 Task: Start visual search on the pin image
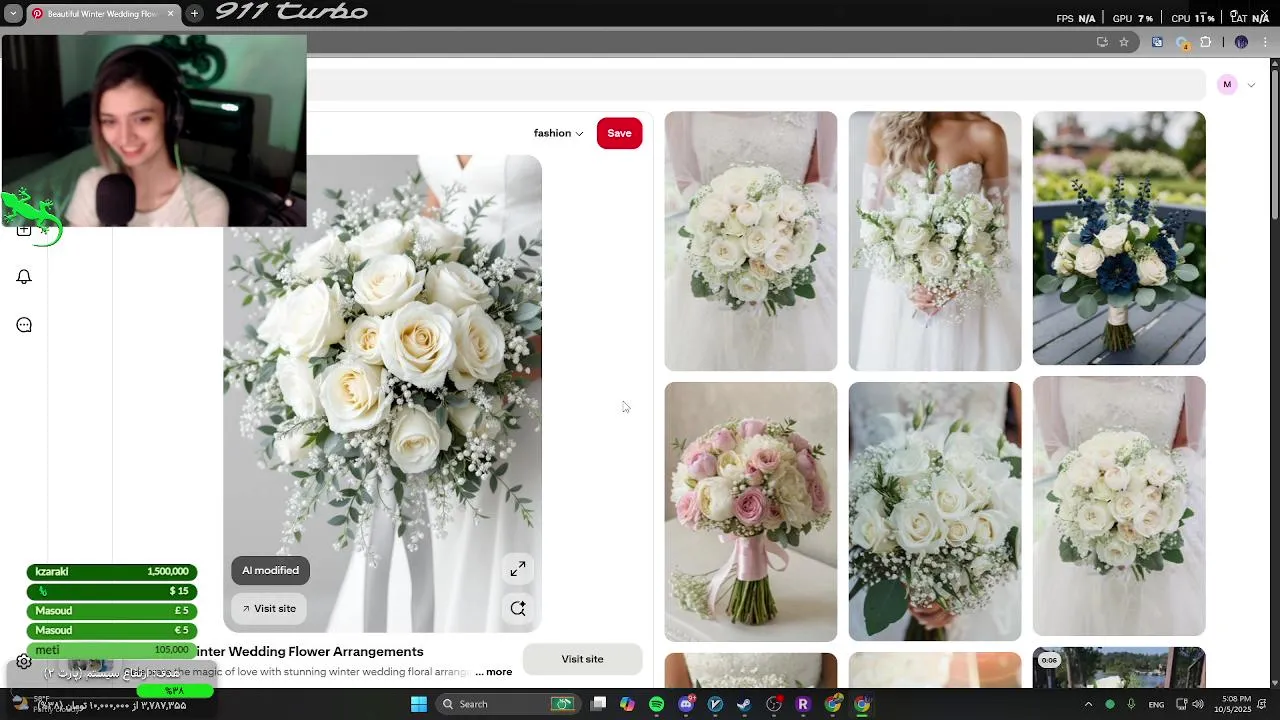[x=518, y=608]
